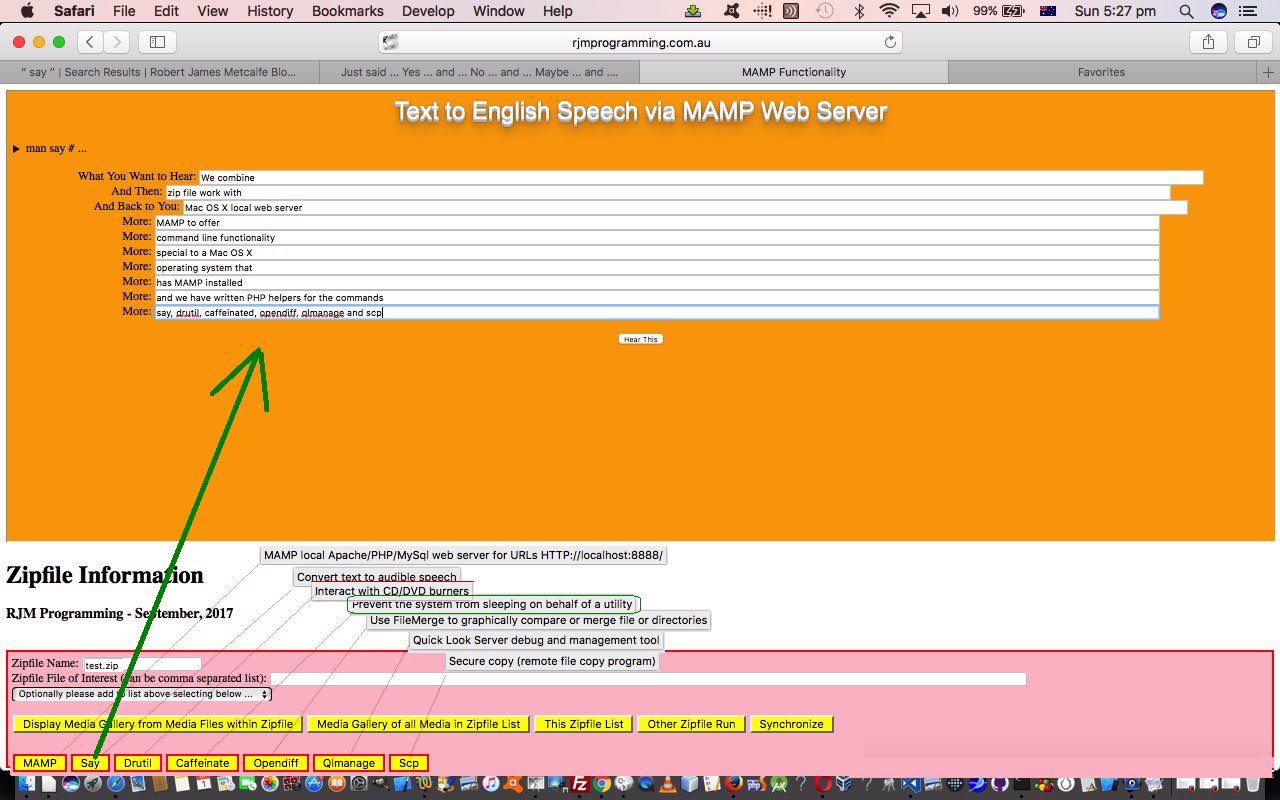Click the 'And Back to You' text field

point(685,208)
